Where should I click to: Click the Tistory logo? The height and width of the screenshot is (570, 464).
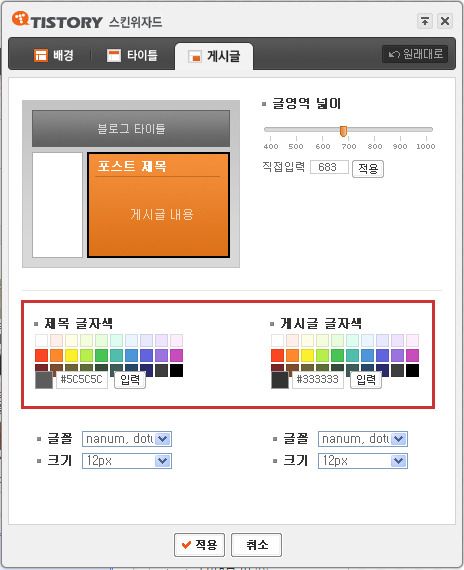[x=57, y=20]
